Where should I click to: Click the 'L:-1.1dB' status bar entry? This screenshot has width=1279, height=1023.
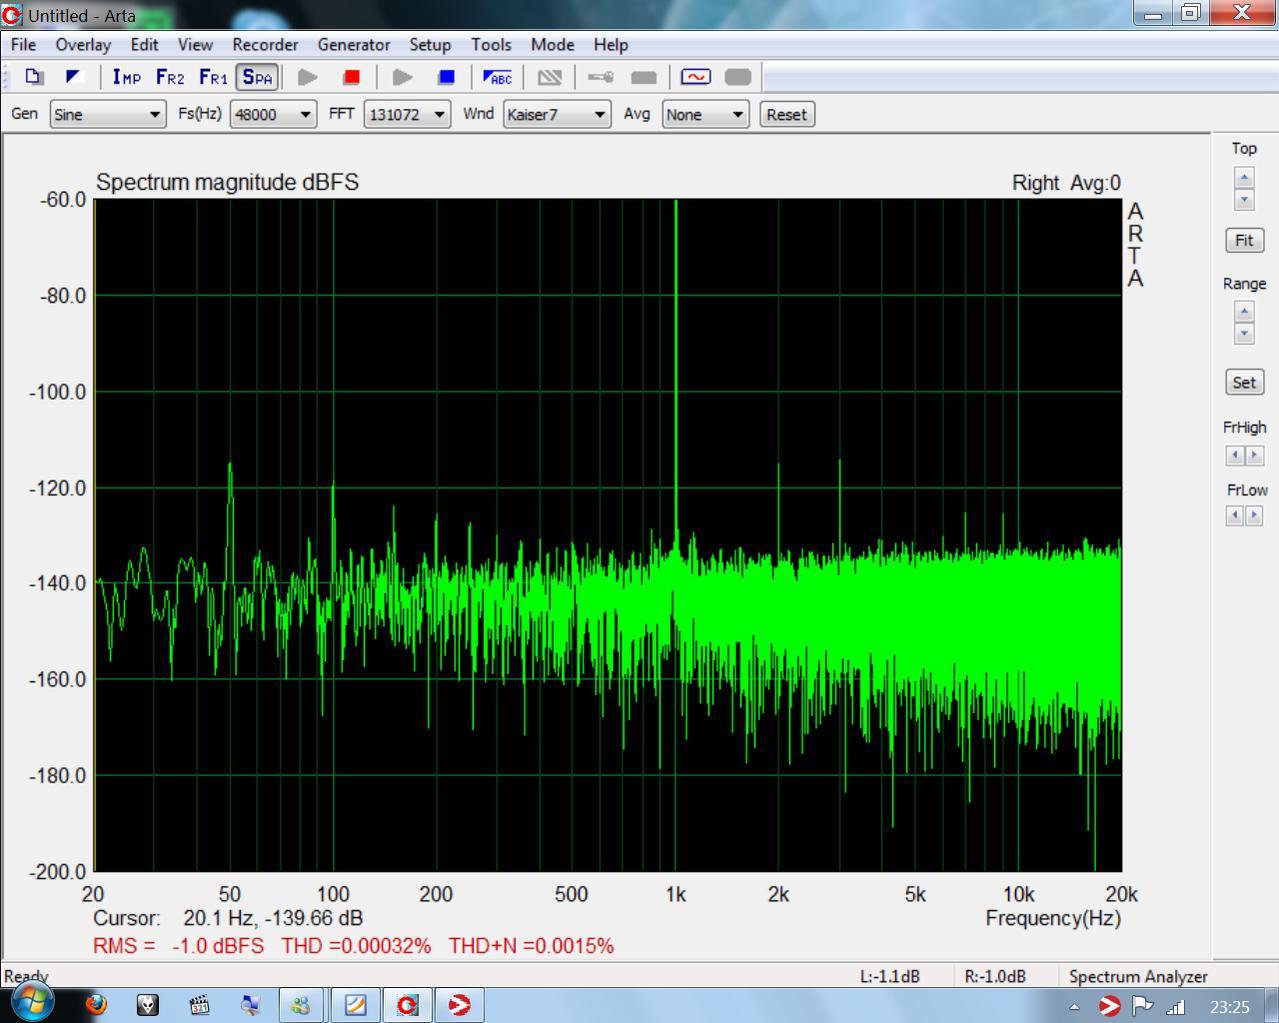coord(890,977)
